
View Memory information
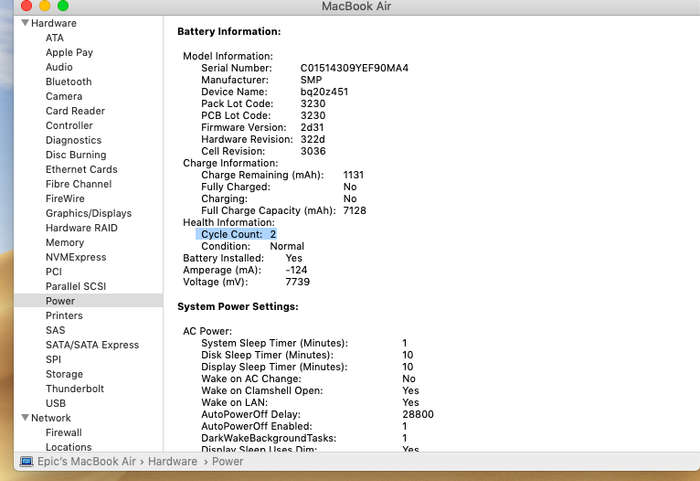[65, 243]
